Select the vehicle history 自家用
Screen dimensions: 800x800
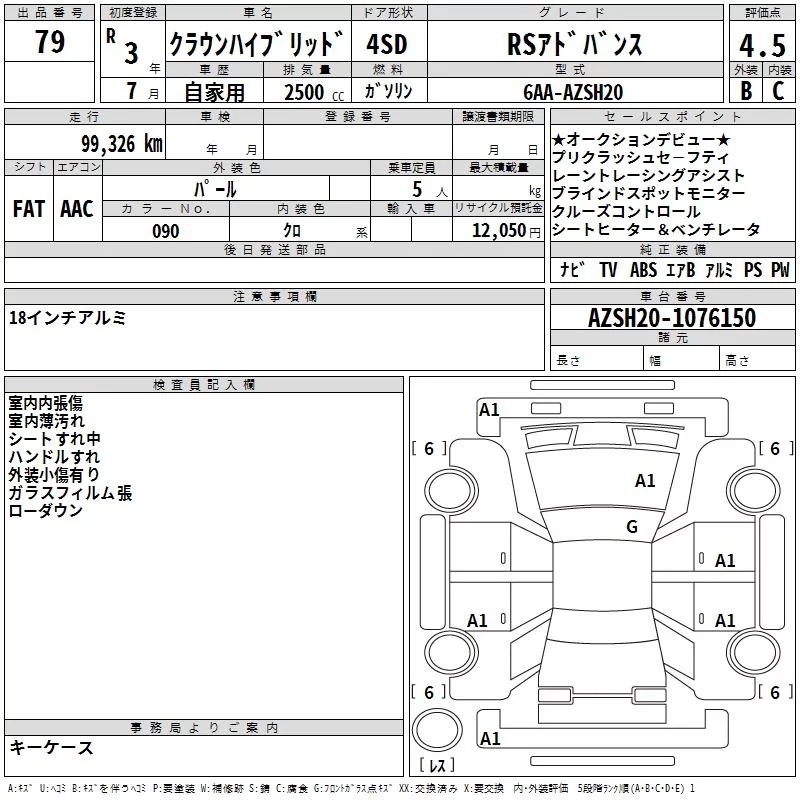[214, 92]
